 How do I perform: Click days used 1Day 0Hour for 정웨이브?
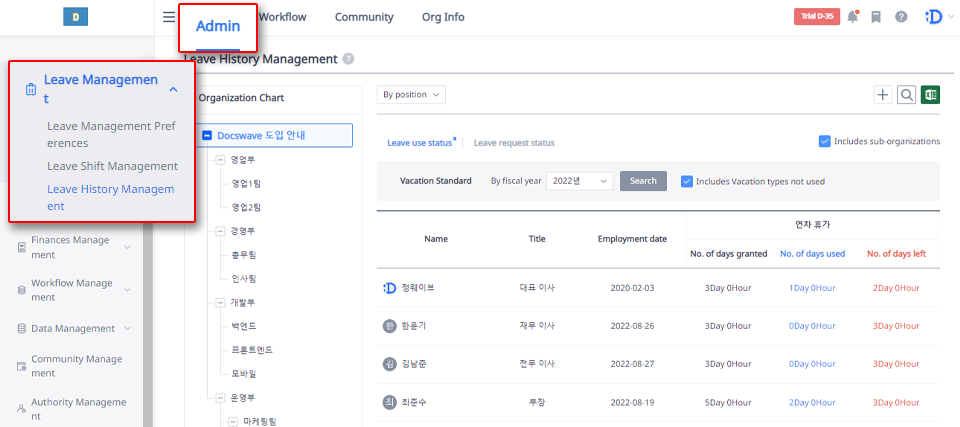812,288
